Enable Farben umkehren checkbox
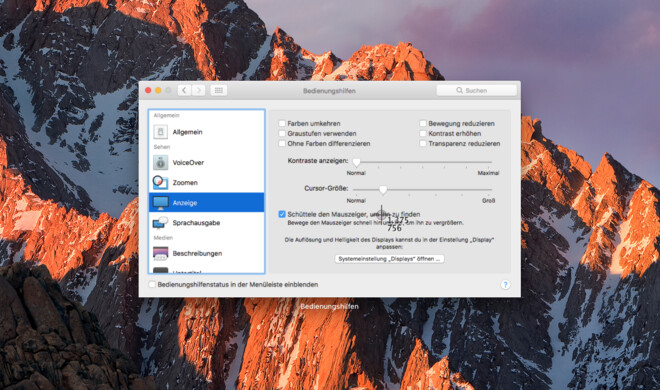This screenshot has height=390, width=660. (282, 123)
